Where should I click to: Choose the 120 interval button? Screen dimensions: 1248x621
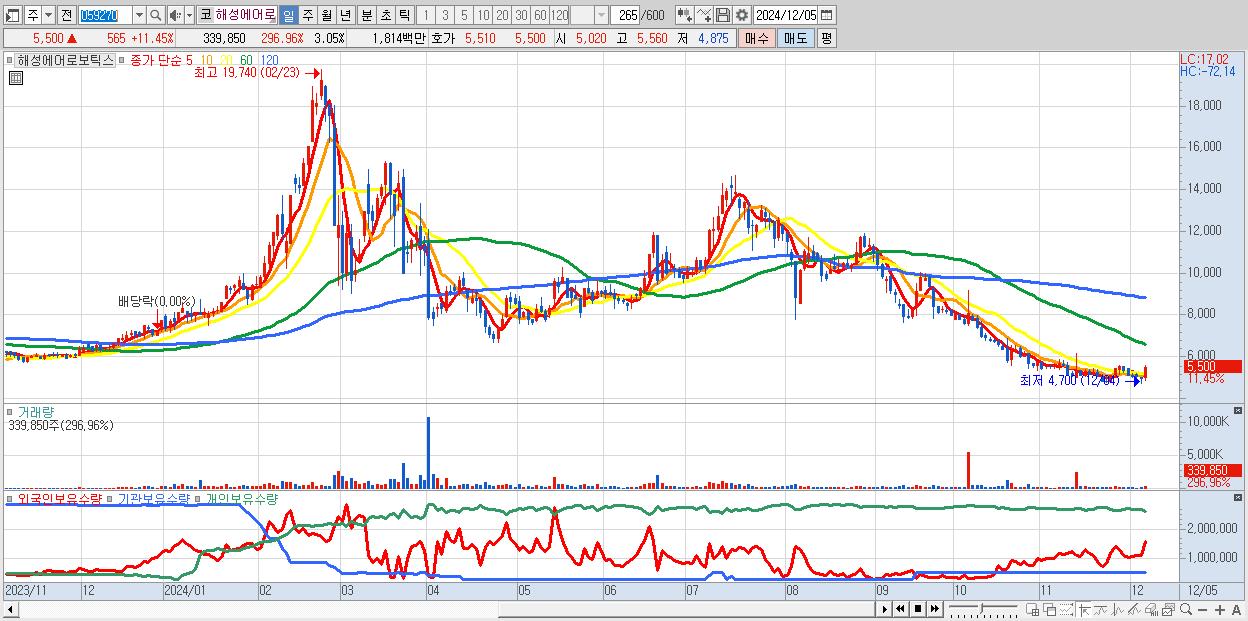[560, 16]
